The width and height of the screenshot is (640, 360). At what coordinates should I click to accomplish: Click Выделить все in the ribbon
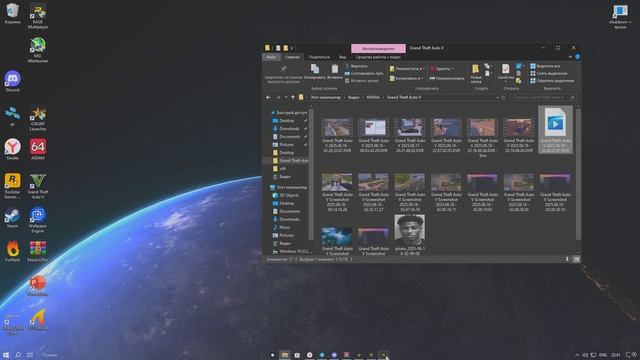point(545,66)
